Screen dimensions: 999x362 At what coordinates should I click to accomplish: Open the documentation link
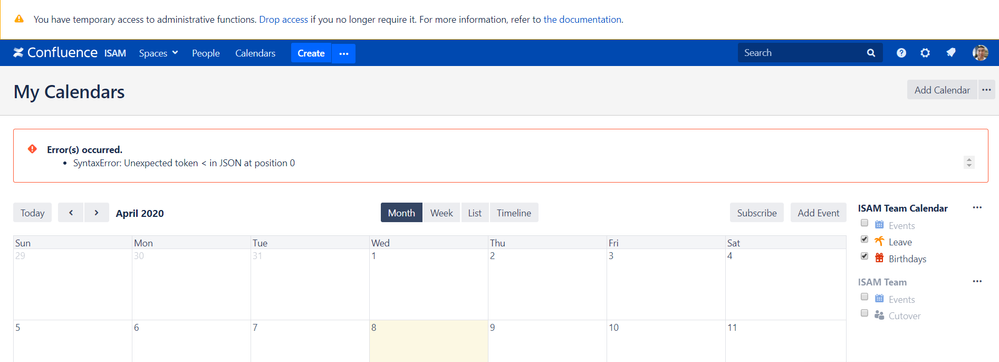[x=582, y=19]
